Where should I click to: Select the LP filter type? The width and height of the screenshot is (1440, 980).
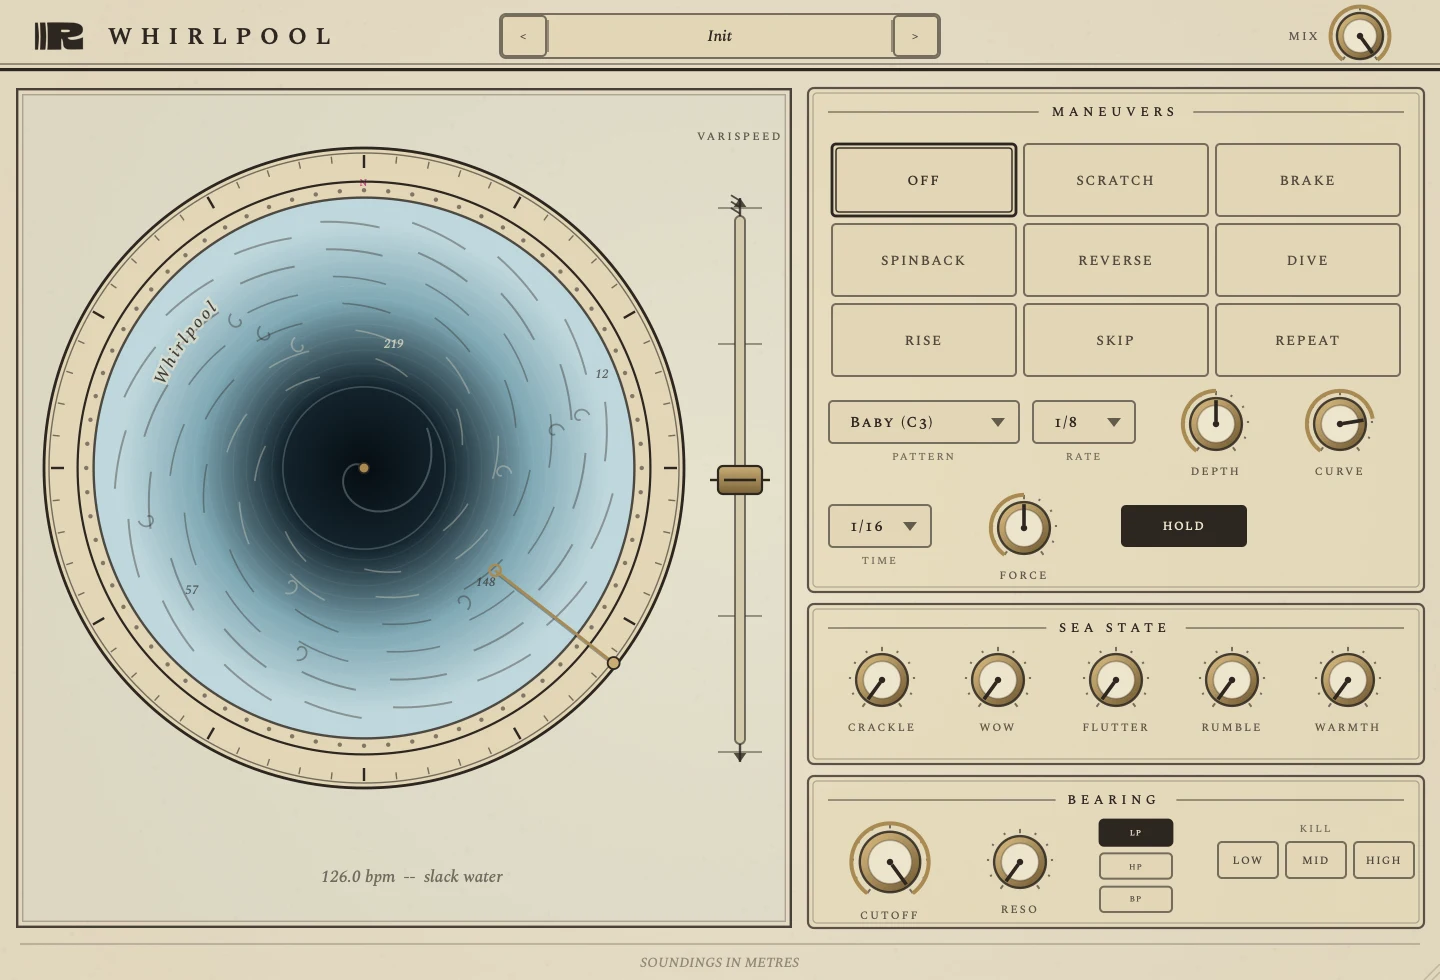point(1136,833)
